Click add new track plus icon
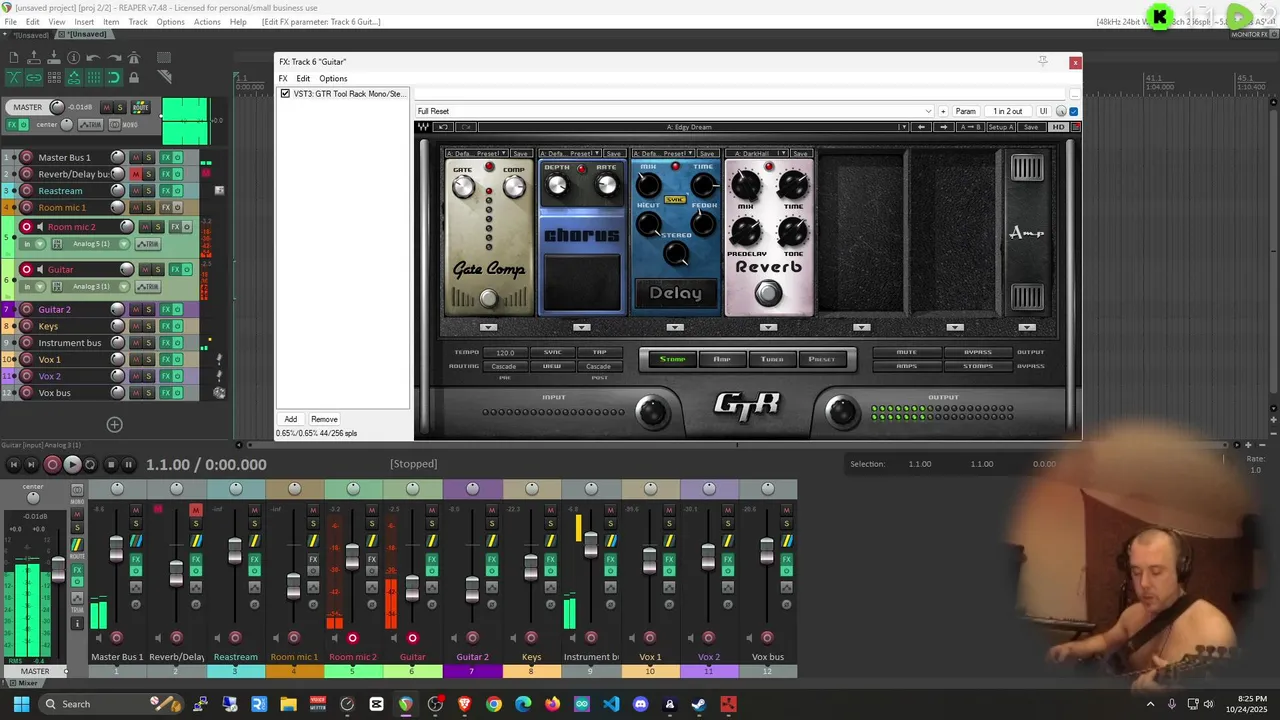Viewport: 1280px width, 720px height. 114,425
